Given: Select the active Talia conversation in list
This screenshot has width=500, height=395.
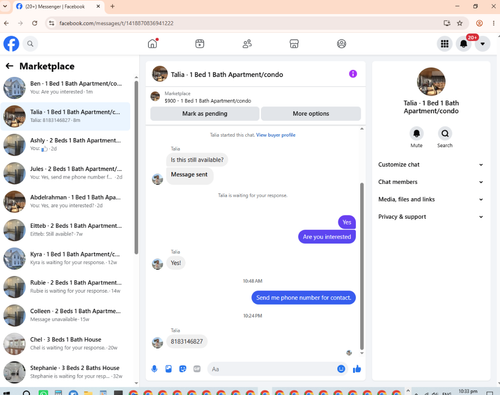Looking at the screenshot, I should click(x=65, y=116).
